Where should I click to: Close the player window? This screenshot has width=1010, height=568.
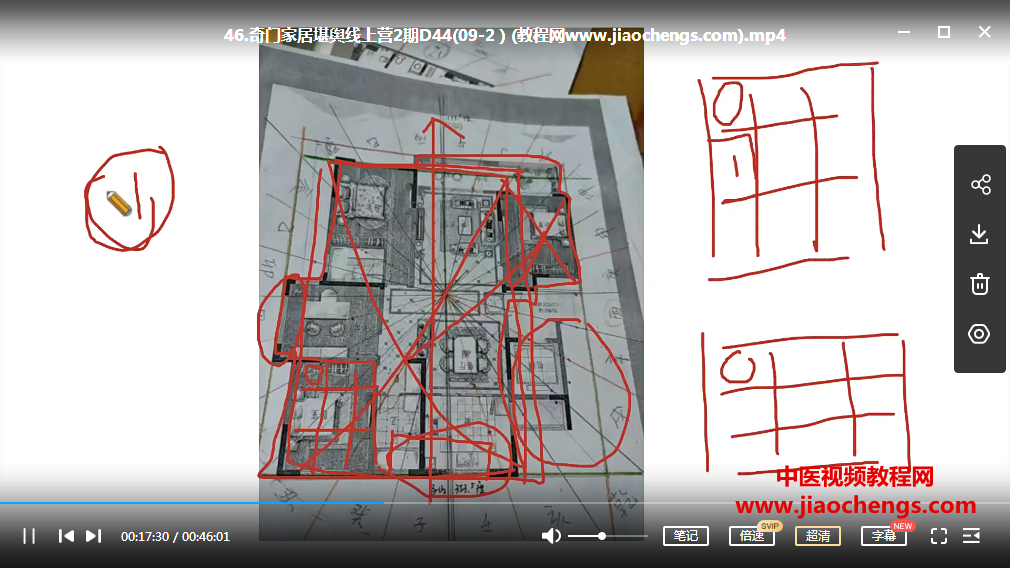[984, 32]
